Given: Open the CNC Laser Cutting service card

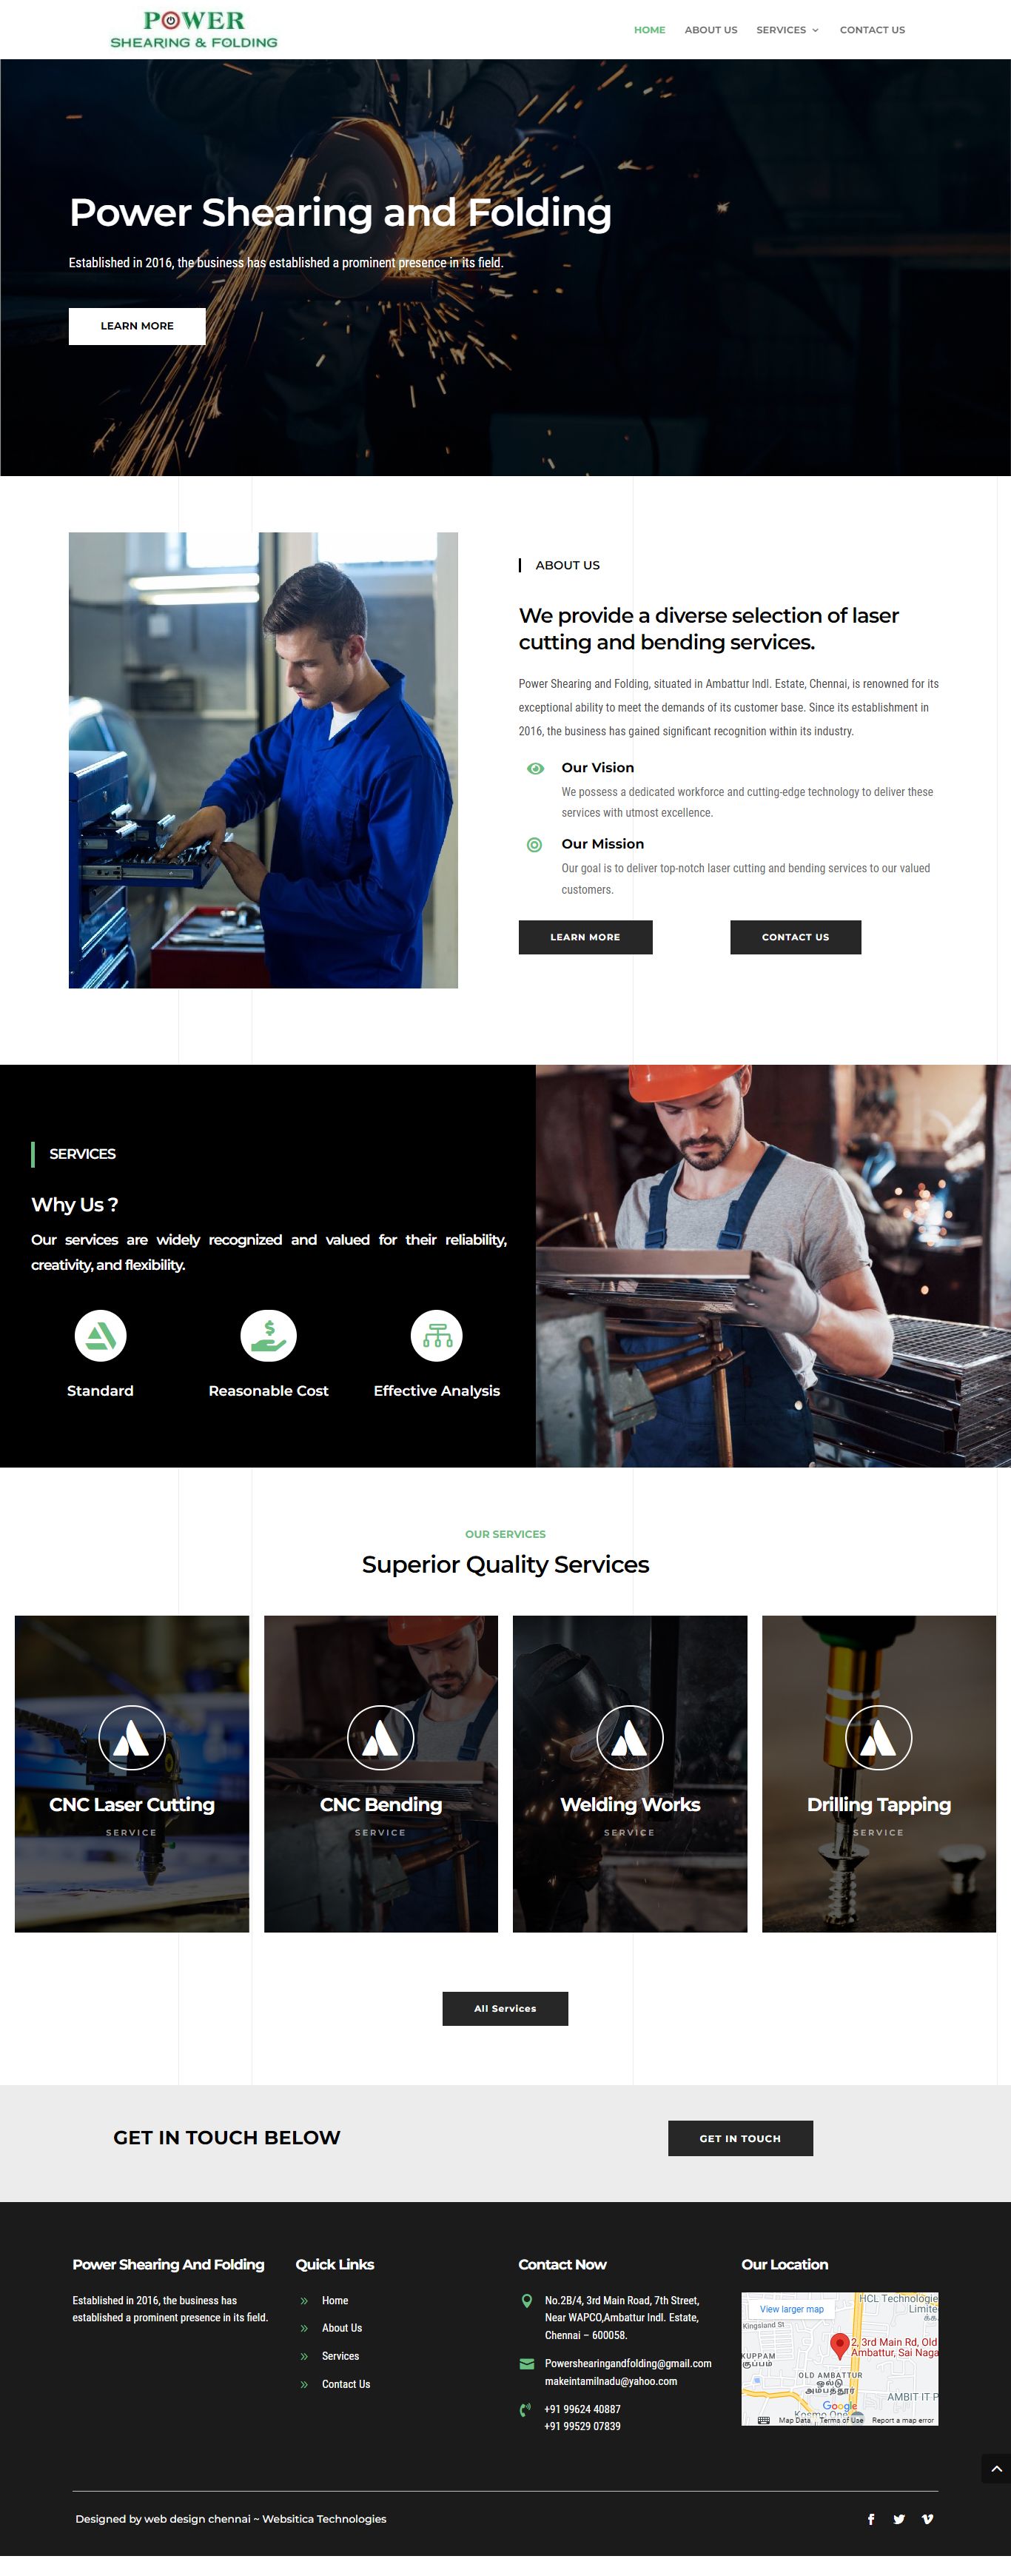Looking at the screenshot, I should pyautogui.click(x=132, y=1773).
